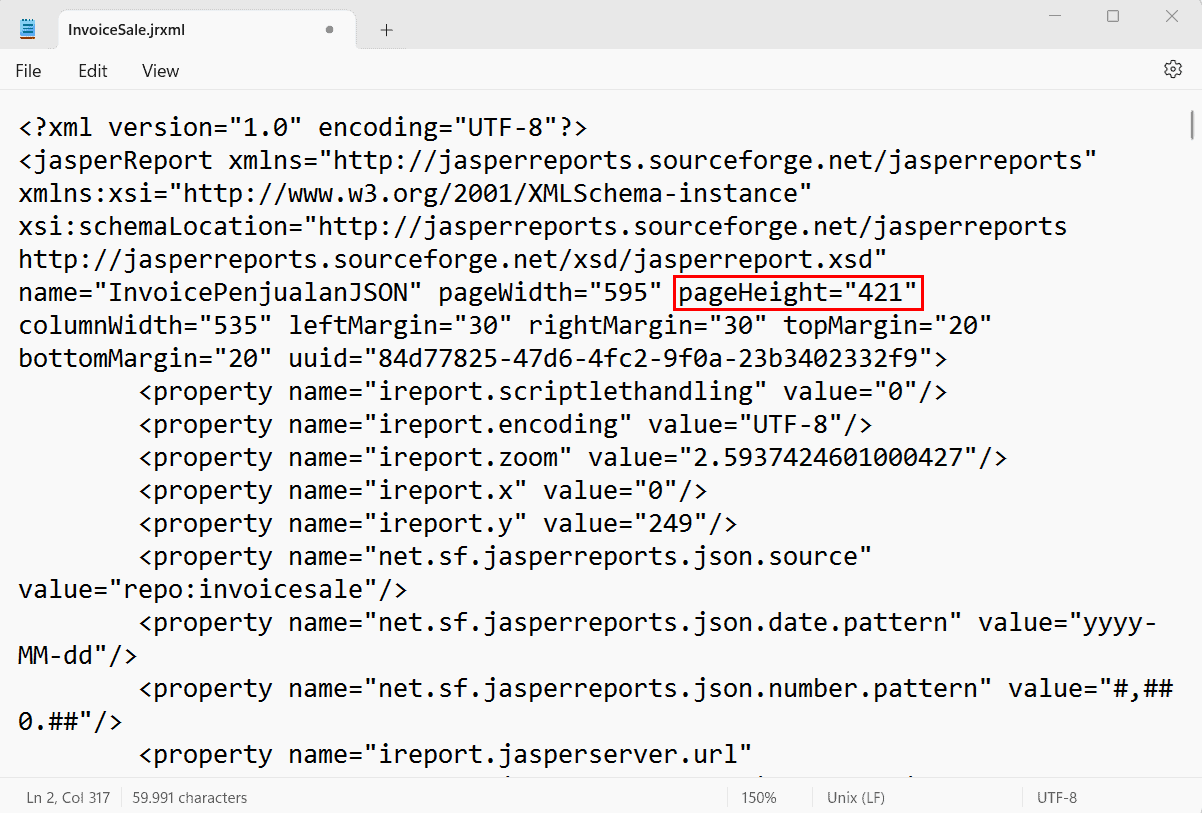The image size is (1202, 813).
Task: Click the json.date.pattern property line
Action: pos(648,623)
